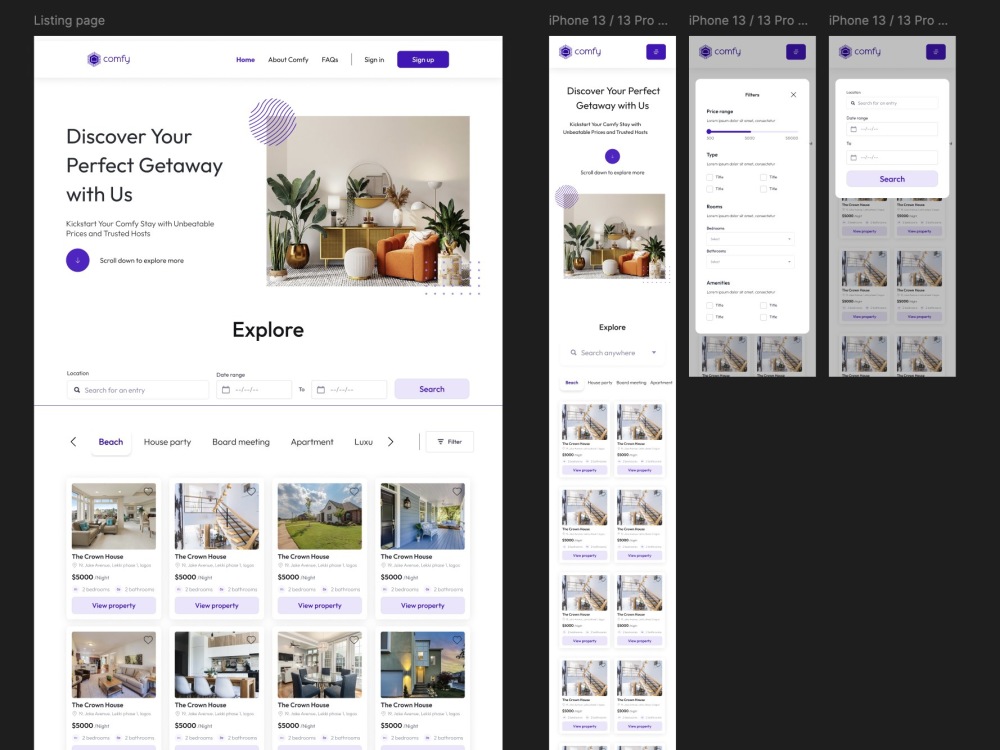Click the heart on the blue porch card
The width and height of the screenshot is (1000, 750).
(x=457, y=491)
